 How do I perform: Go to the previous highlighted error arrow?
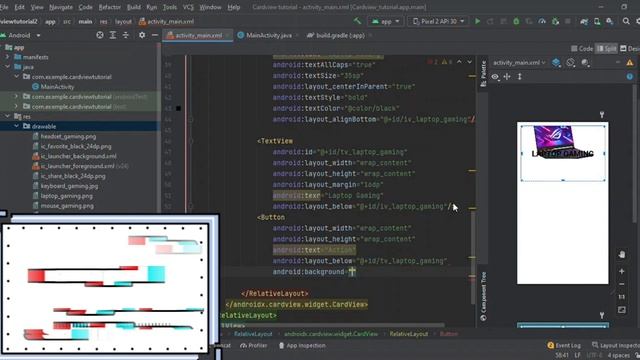coord(459,62)
